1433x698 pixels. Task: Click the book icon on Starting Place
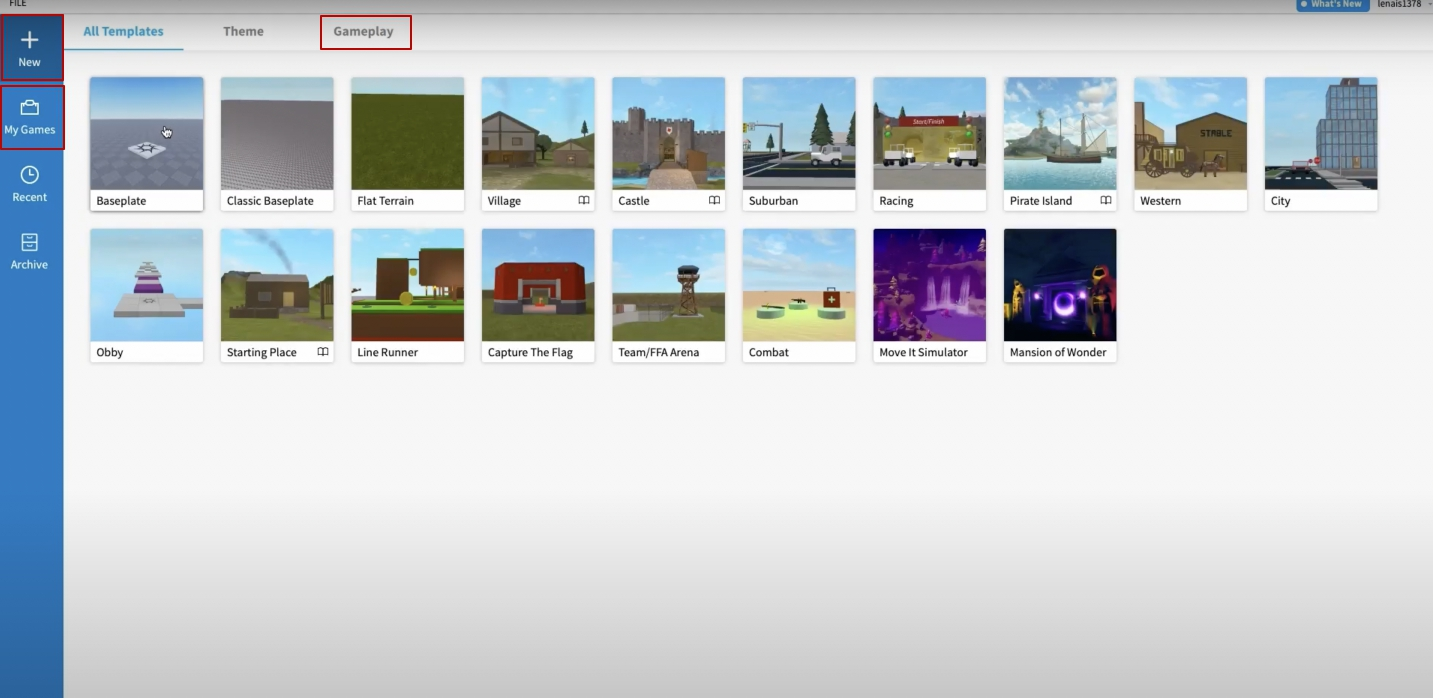[323, 352]
